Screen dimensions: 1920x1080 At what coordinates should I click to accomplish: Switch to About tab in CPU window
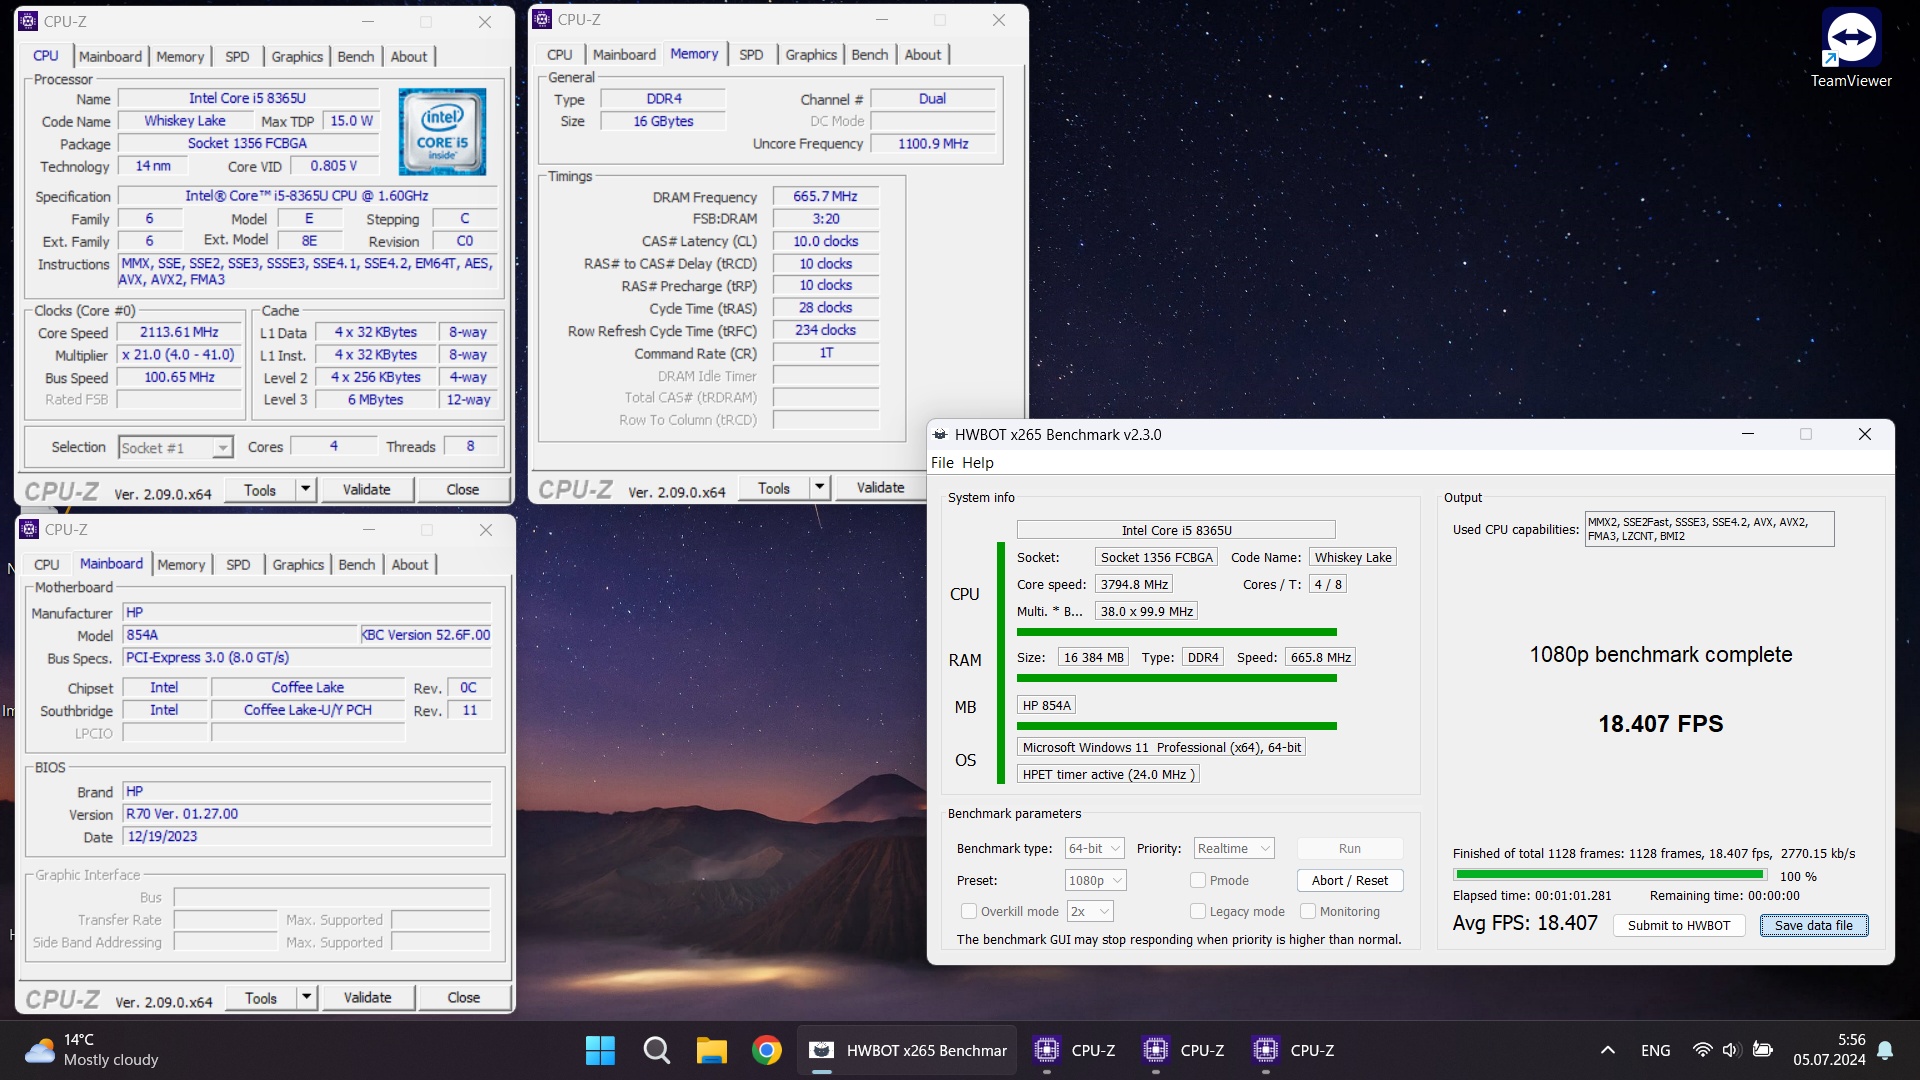(408, 57)
